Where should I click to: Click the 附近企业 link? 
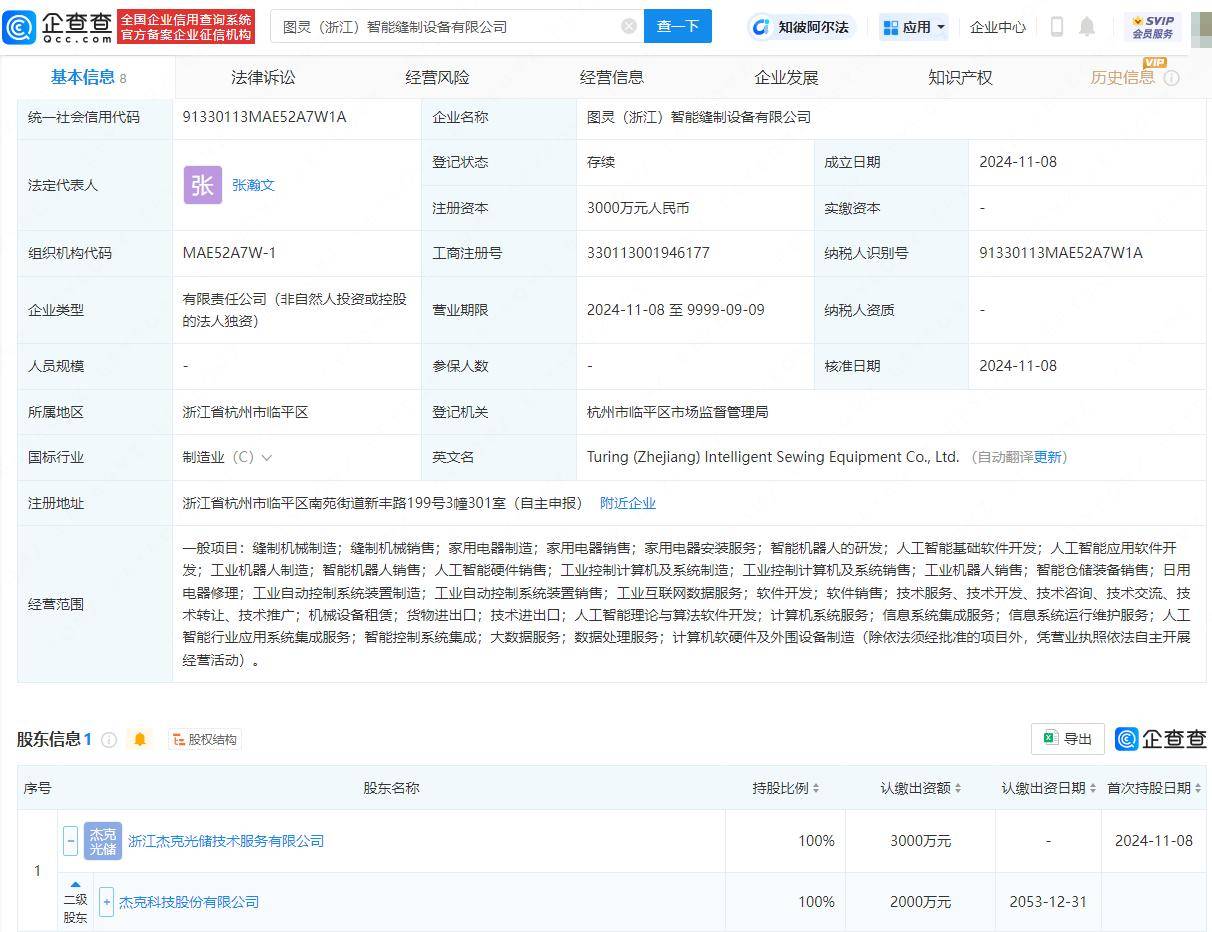click(628, 503)
